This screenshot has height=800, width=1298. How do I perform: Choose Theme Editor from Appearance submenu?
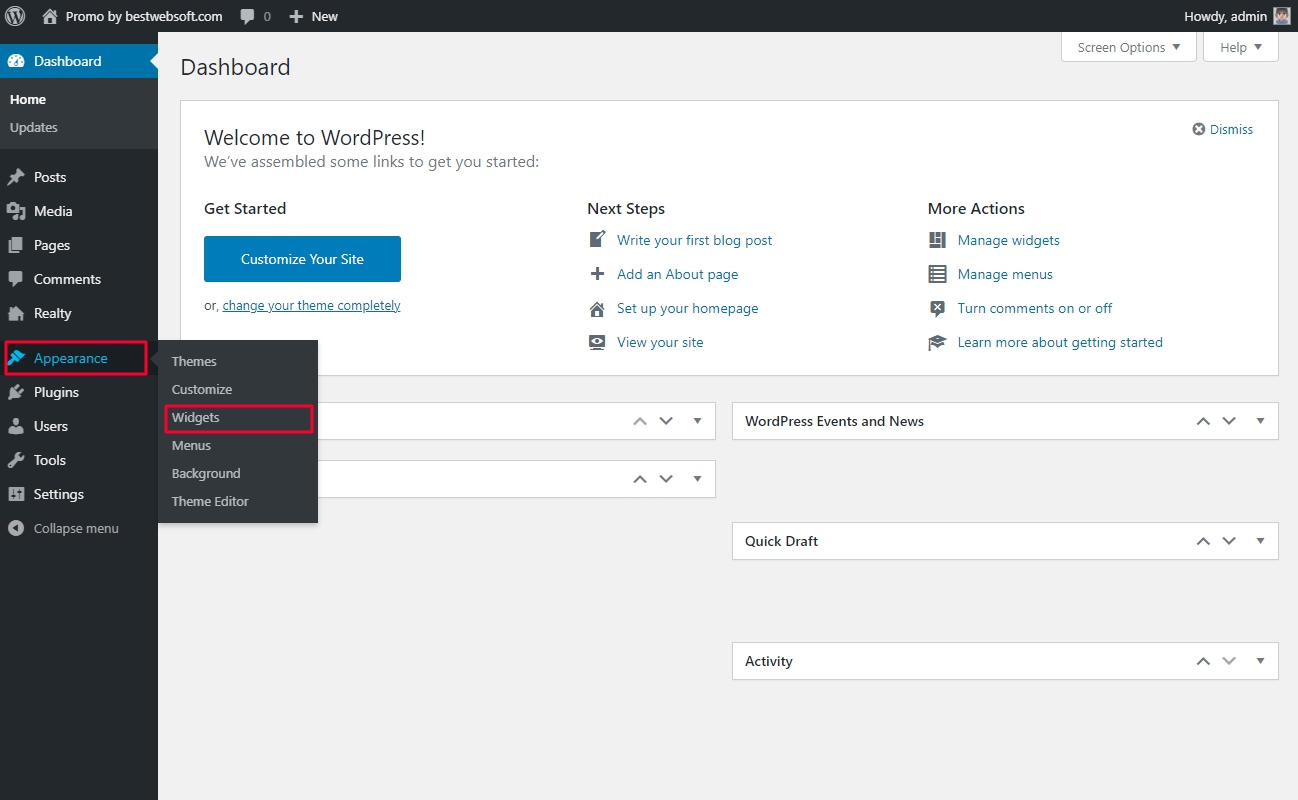click(x=210, y=501)
